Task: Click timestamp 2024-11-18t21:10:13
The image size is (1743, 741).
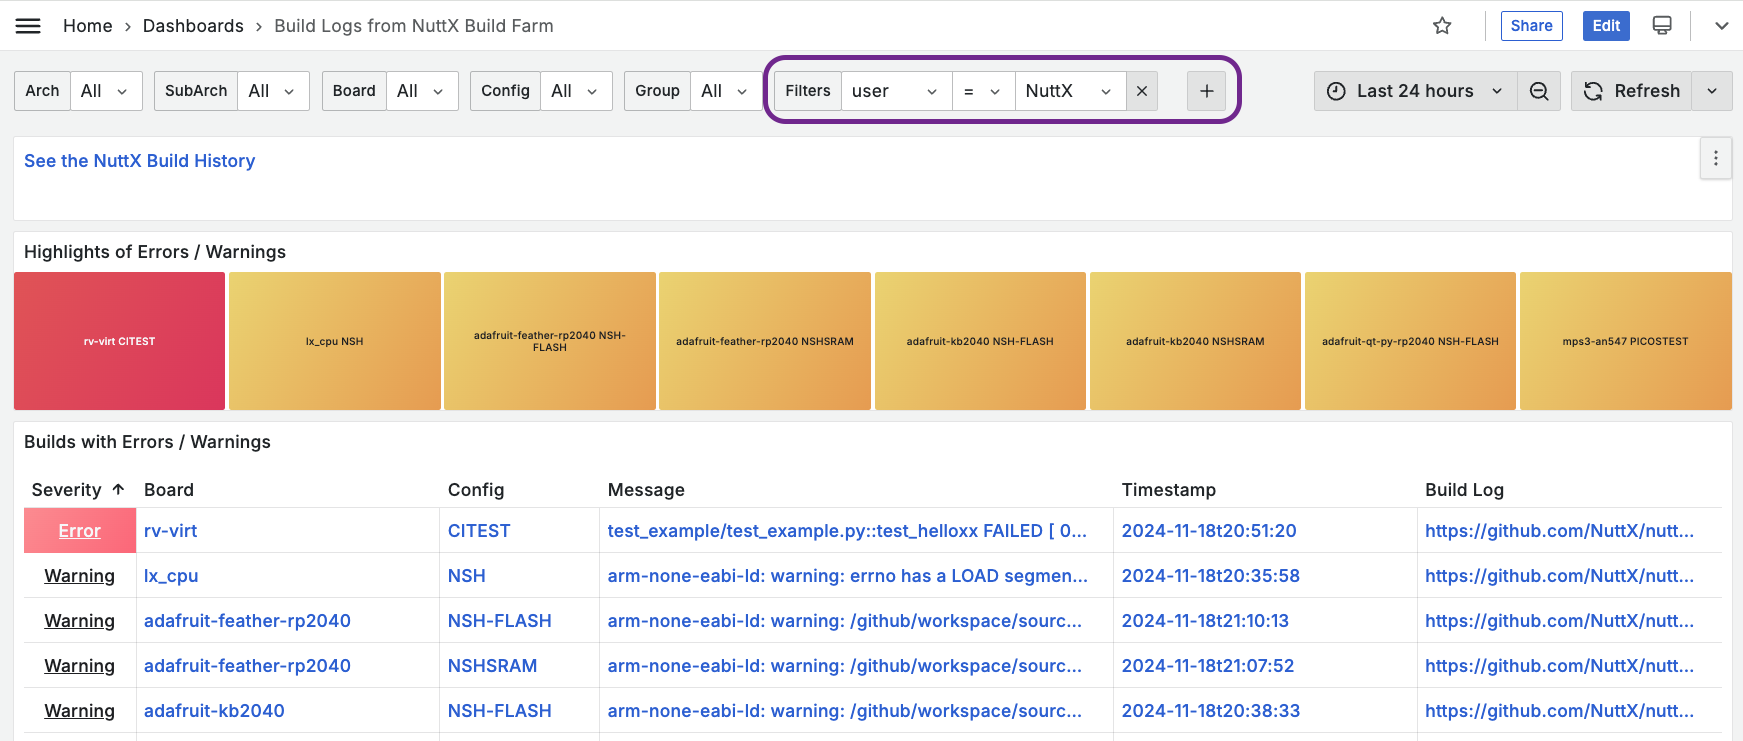Action: tap(1205, 621)
